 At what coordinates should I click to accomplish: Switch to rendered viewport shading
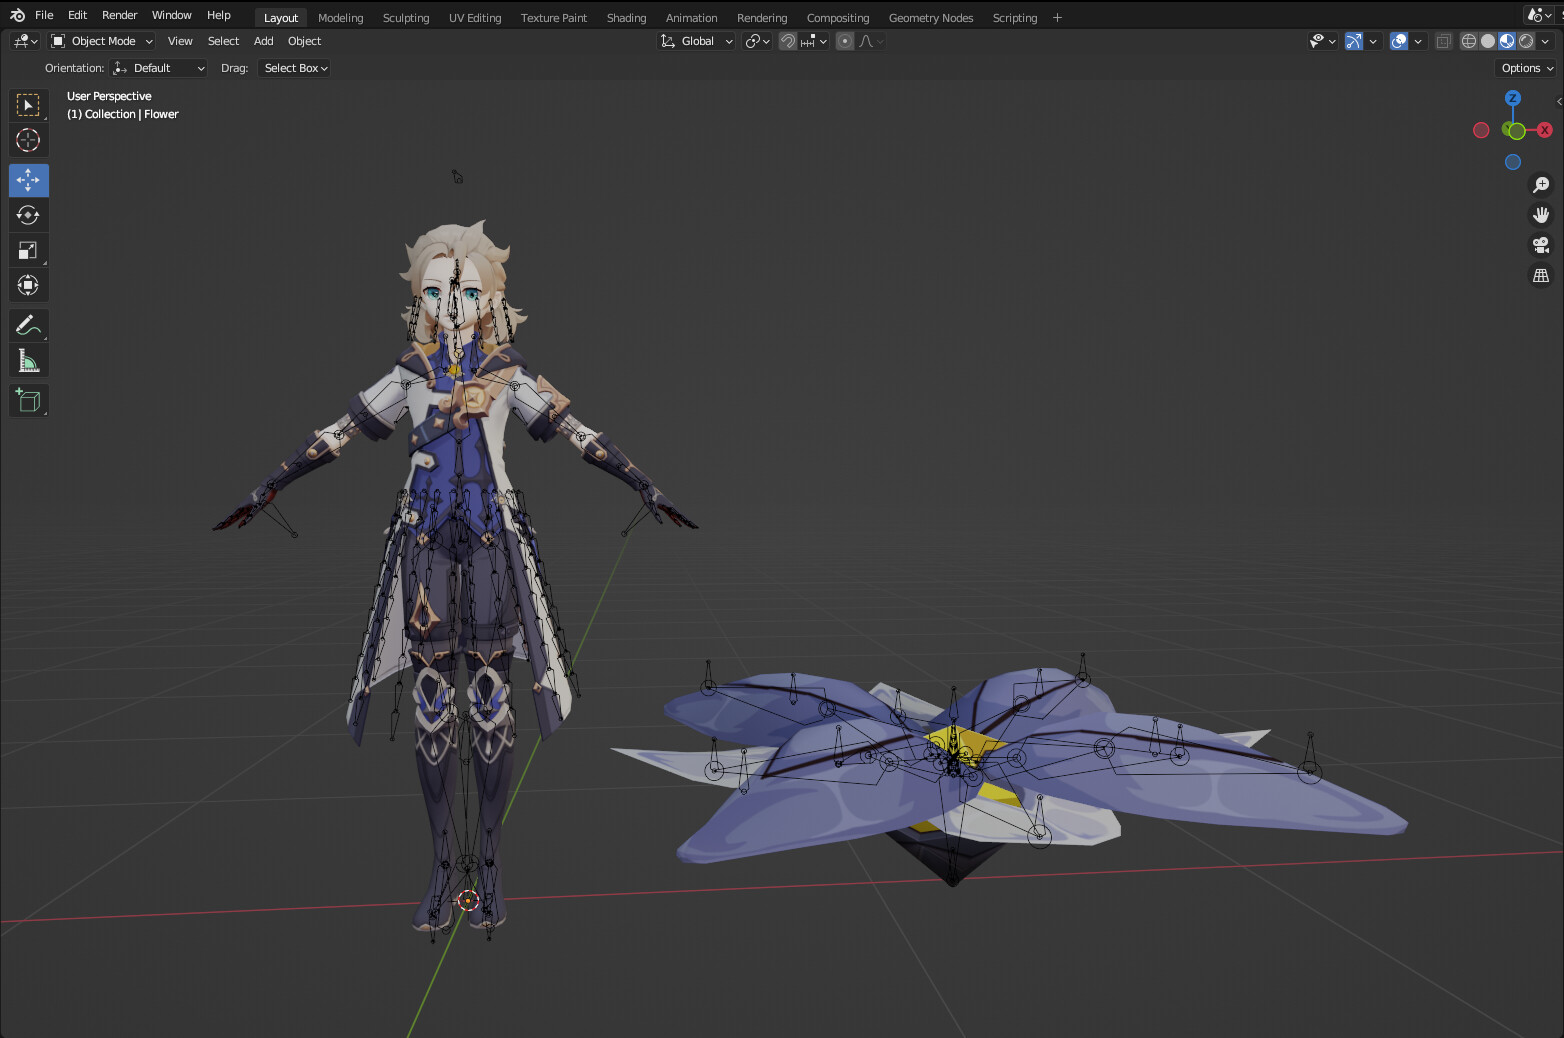coord(1526,41)
